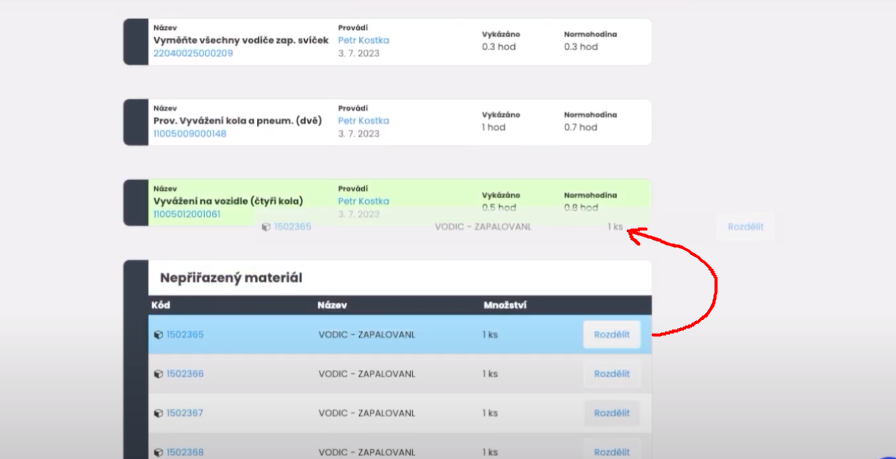The width and height of the screenshot is (896, 459).
Task: Click the Vykázáno value 0.3 hod
Action: pos(499,47)
